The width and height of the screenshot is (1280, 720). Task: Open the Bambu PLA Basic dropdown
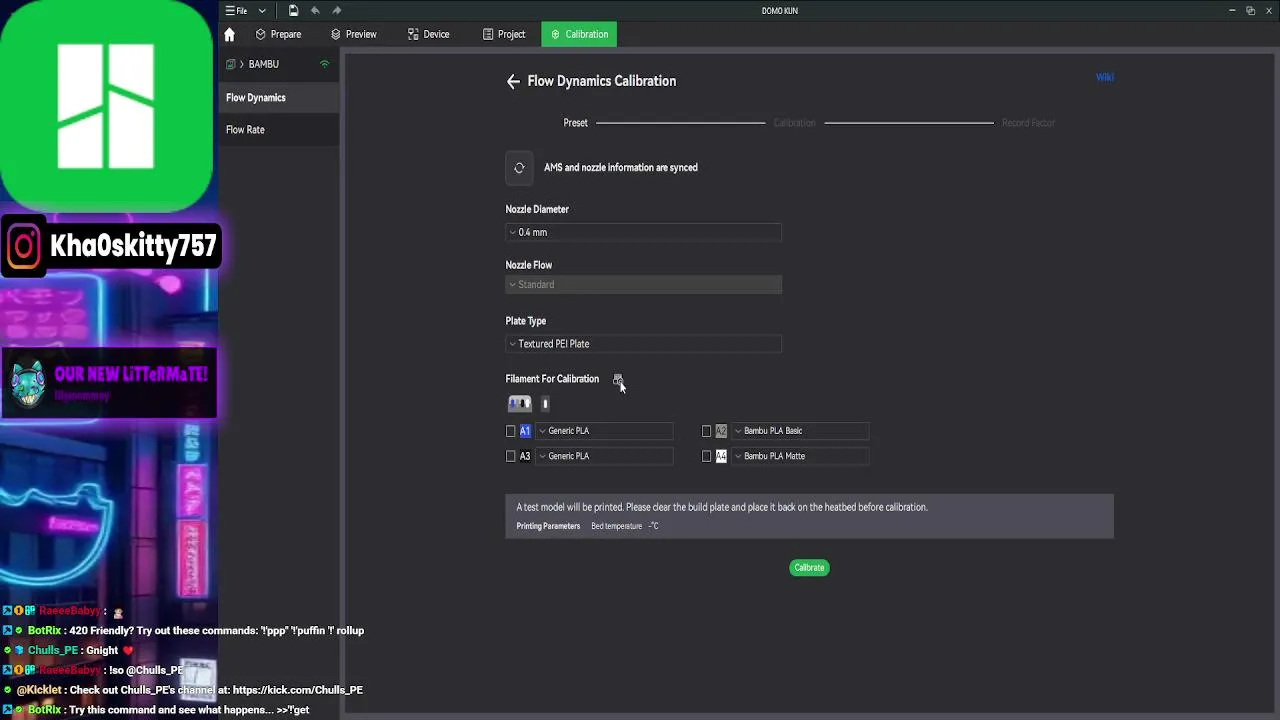801,431
